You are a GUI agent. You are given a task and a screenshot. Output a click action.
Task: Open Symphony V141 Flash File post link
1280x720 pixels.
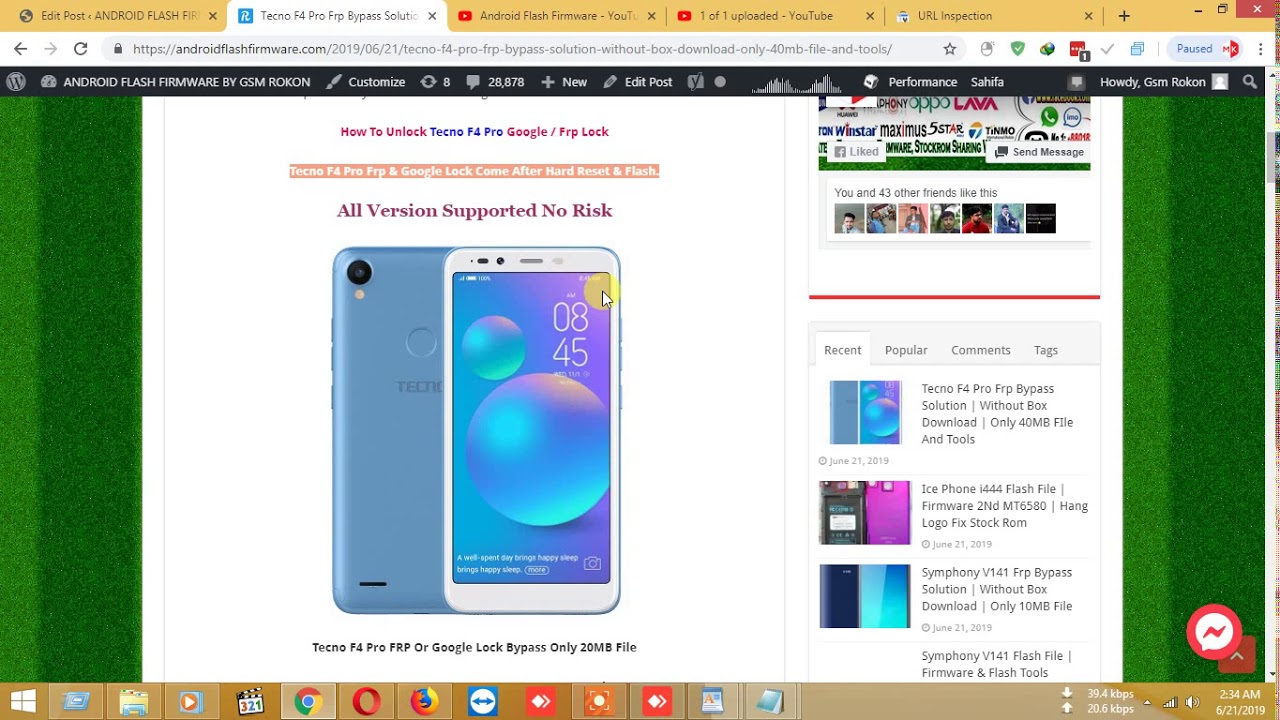[x=997, y=664]
